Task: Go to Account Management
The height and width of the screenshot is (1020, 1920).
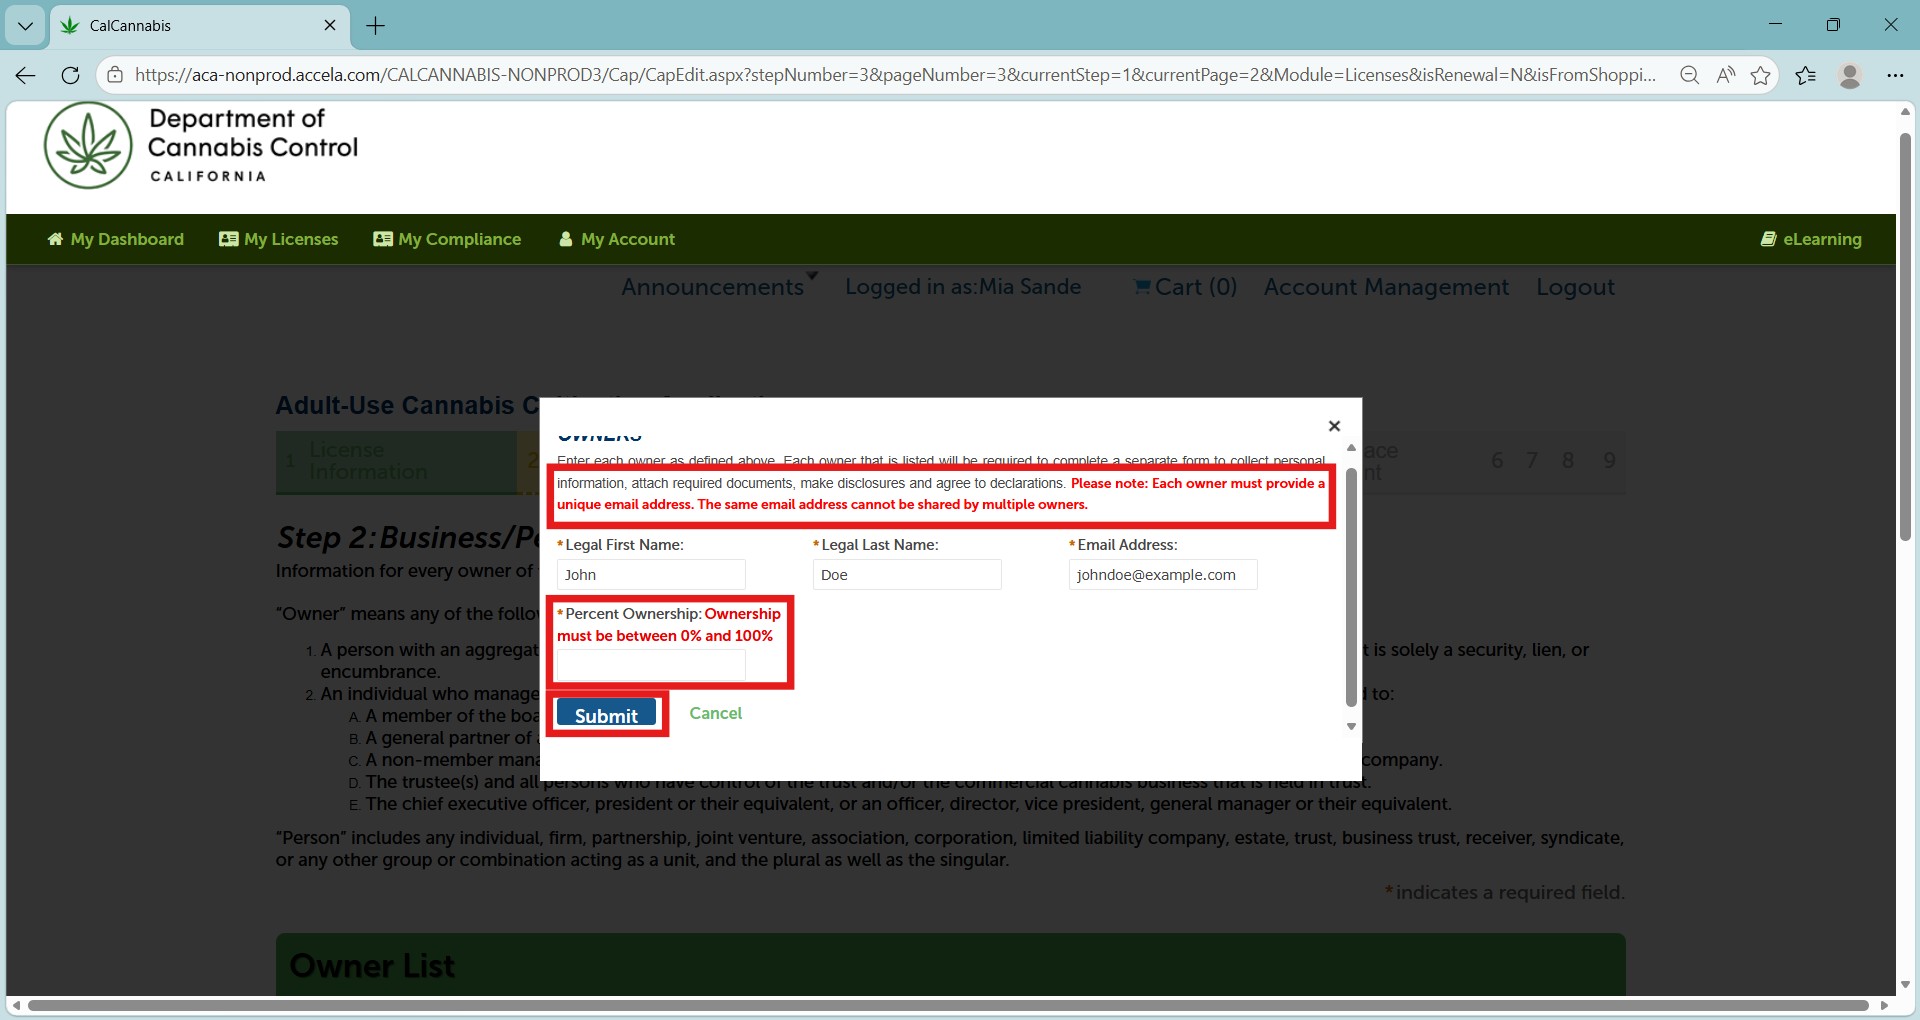Action: tap(1386, 286)
